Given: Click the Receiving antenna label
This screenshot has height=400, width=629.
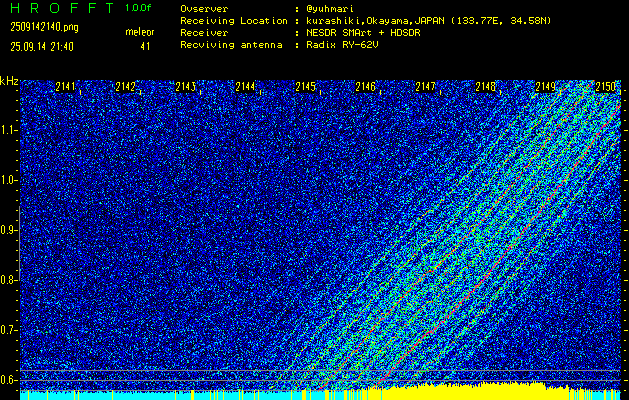Looking at the screenshot, I should coord(231,45).
